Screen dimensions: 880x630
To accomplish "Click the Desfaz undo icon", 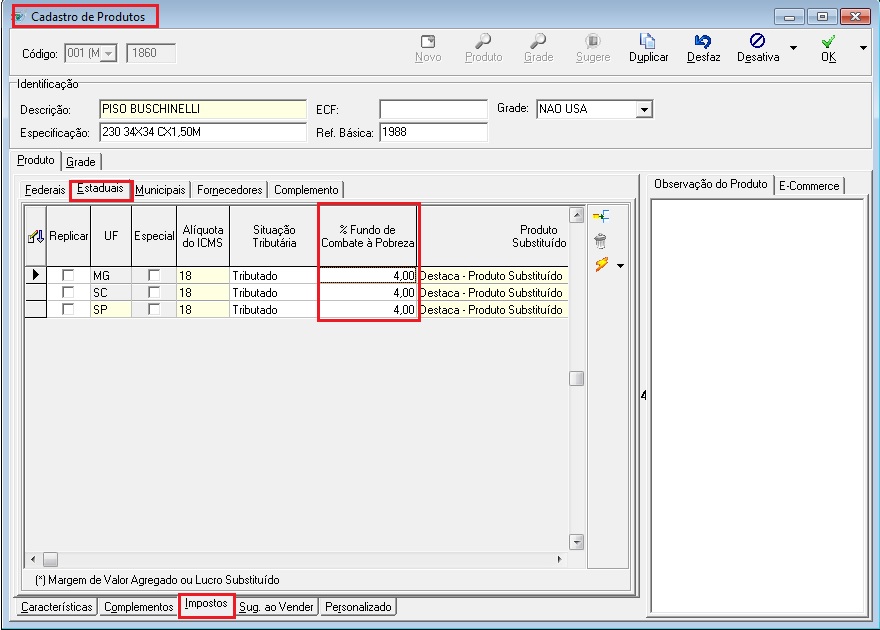I will click(x=703, y=42).
